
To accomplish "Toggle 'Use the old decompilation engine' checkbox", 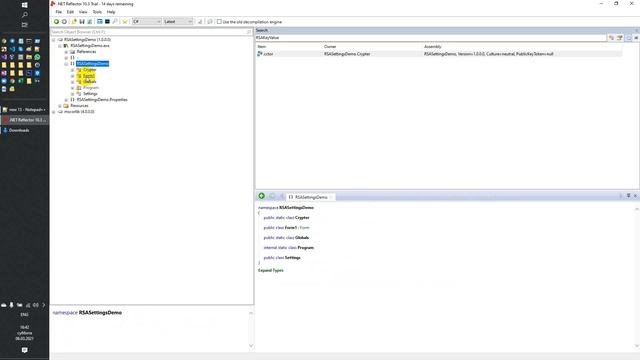I will coord(219,22).
